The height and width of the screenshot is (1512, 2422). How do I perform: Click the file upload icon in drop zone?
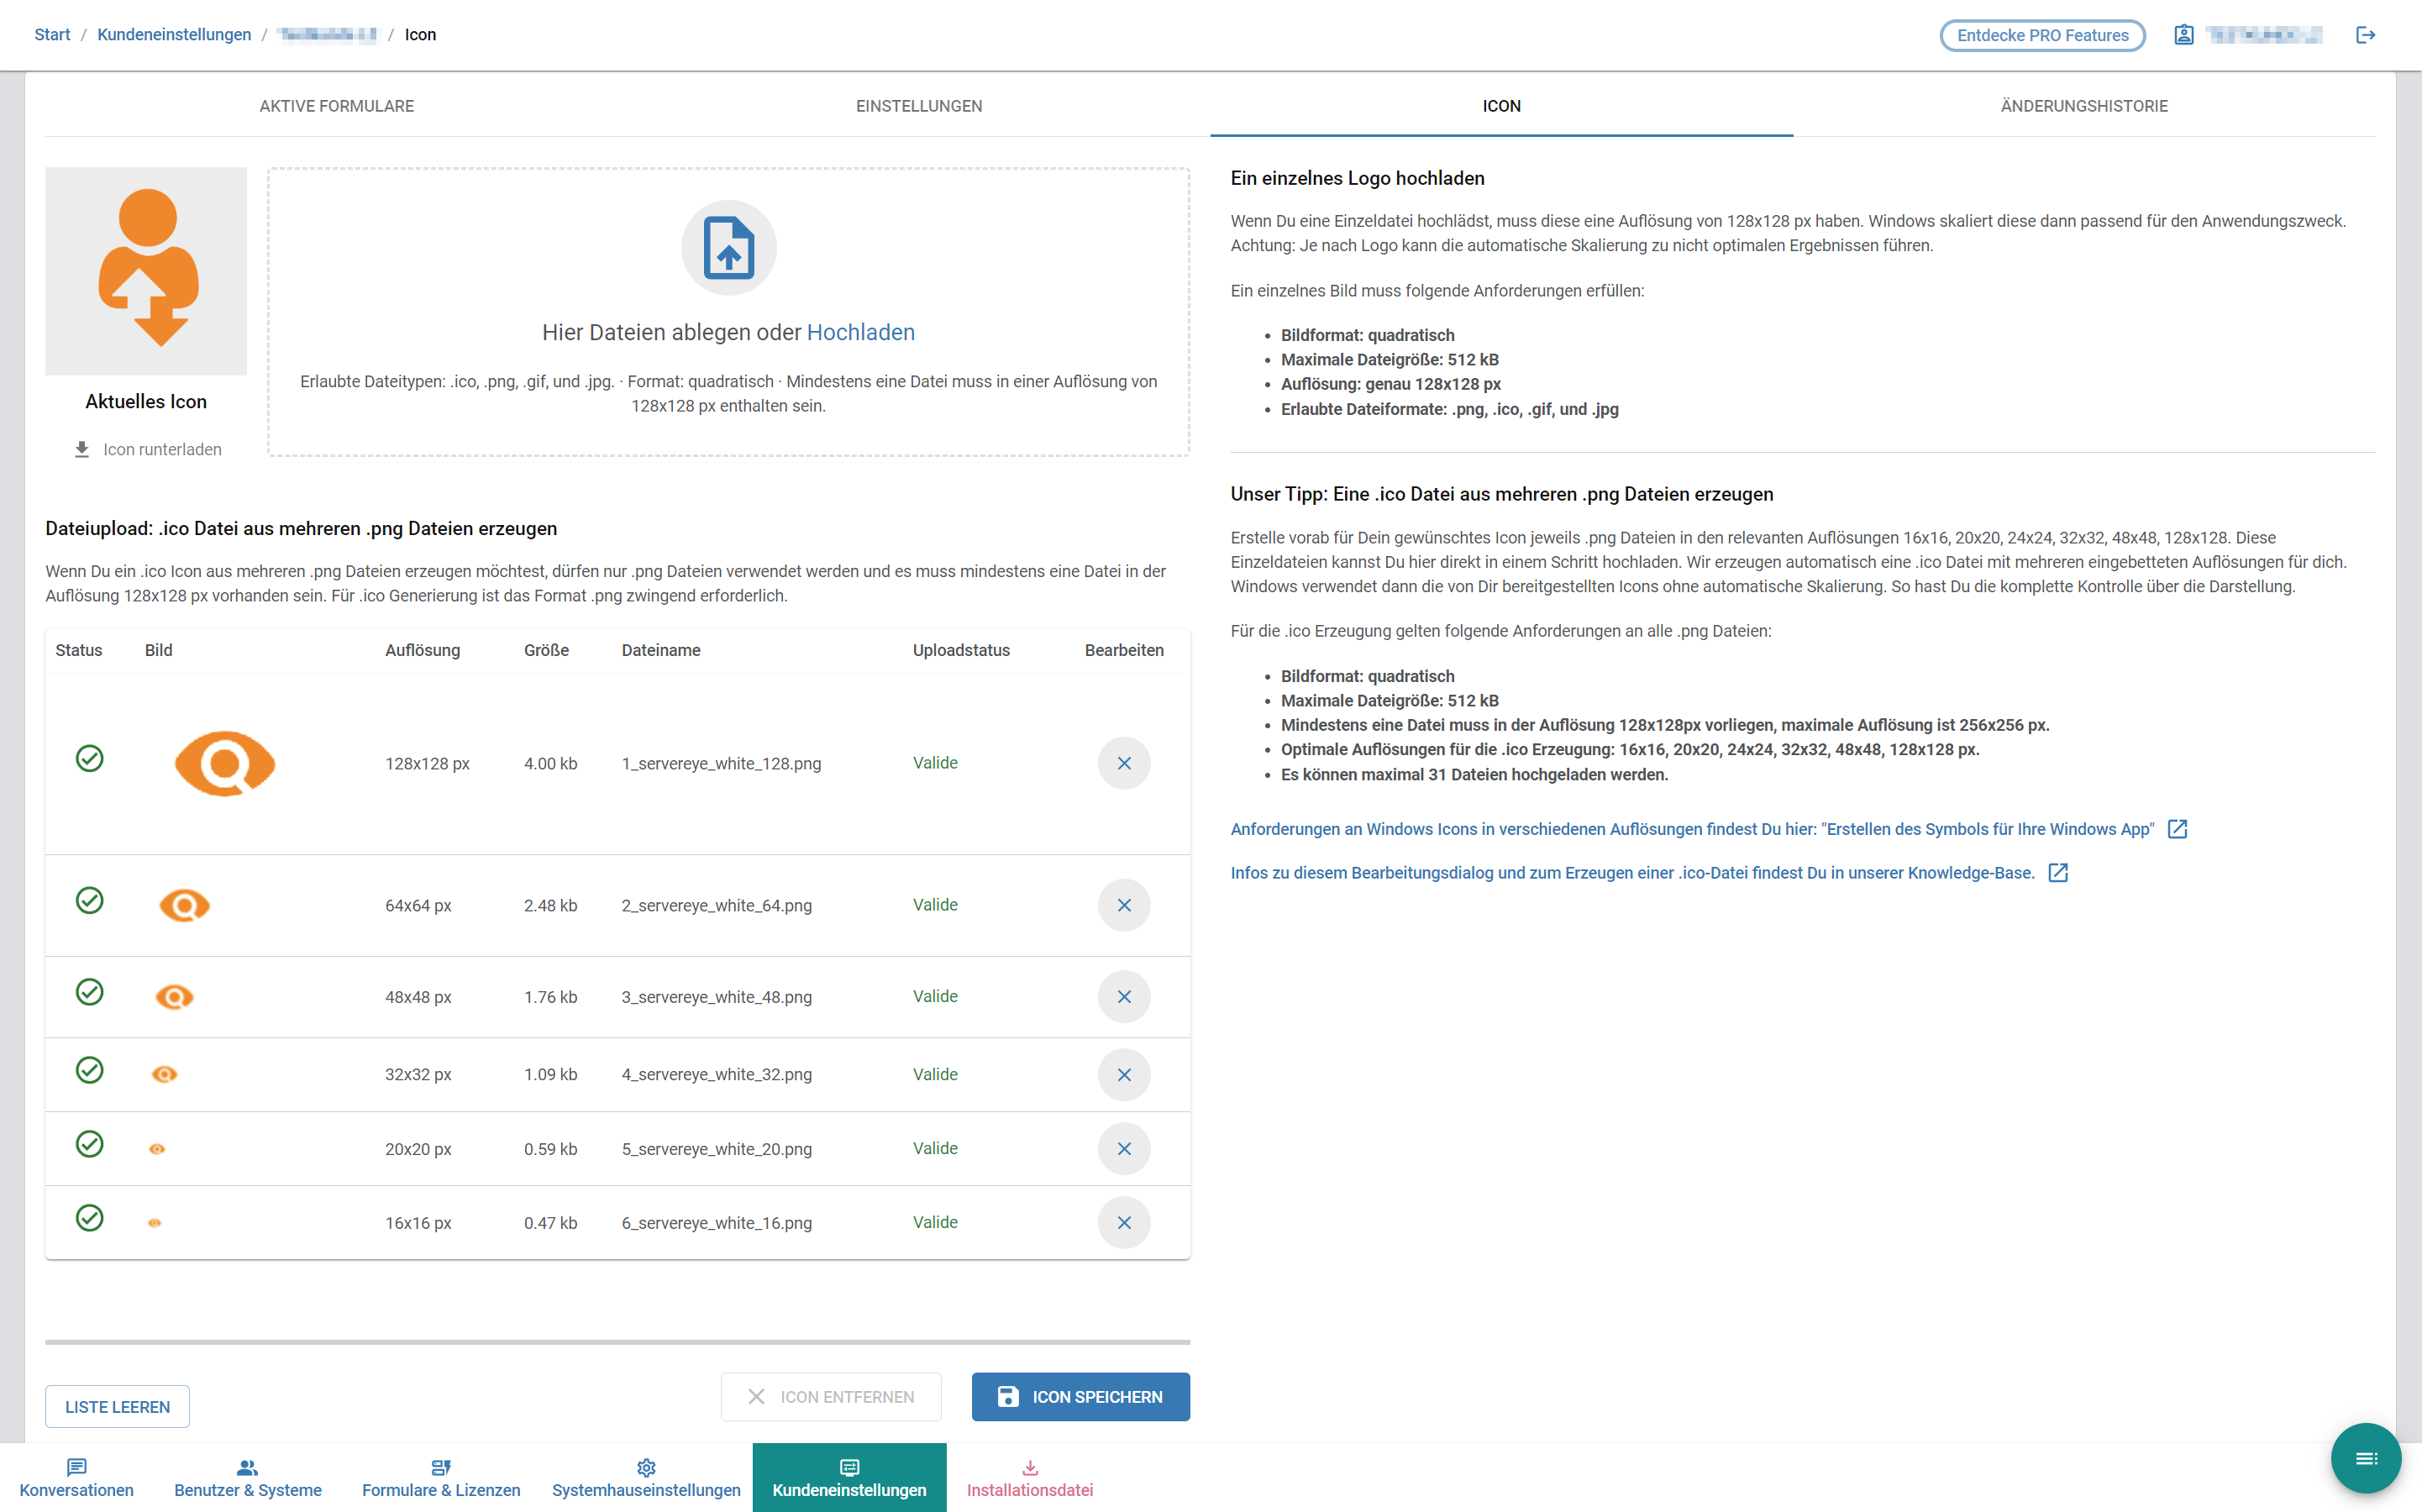point(728,248)
